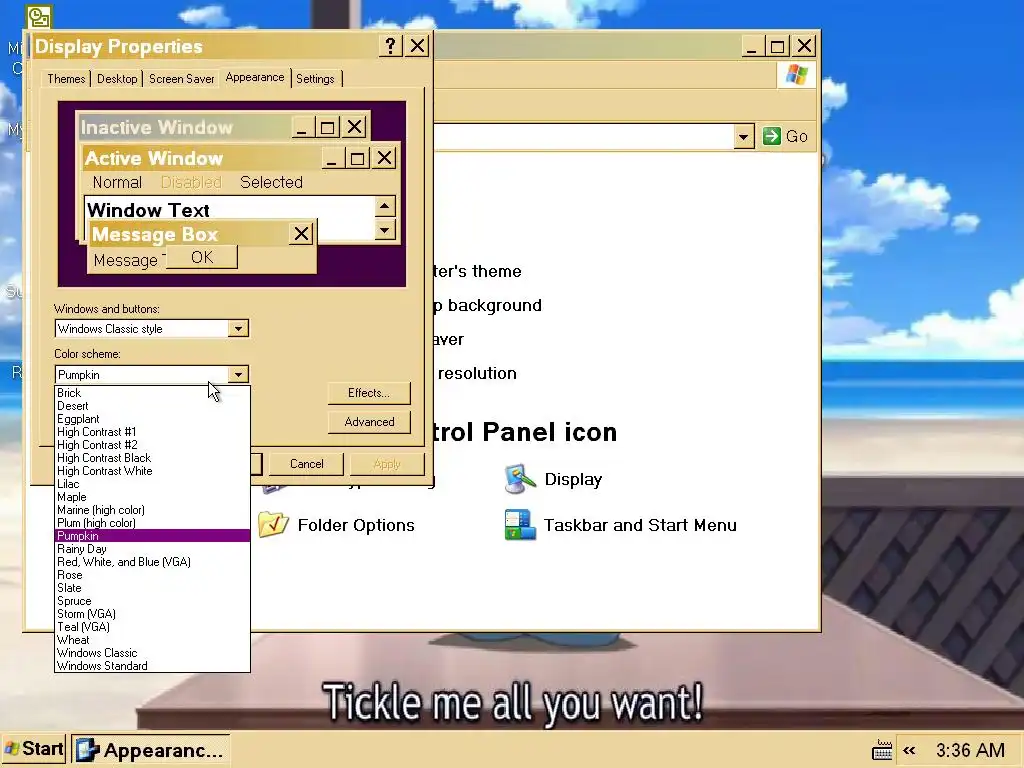Choose Maple color scheme
Viewport: 1024px width, 768px height.
[x=152, y=497]
